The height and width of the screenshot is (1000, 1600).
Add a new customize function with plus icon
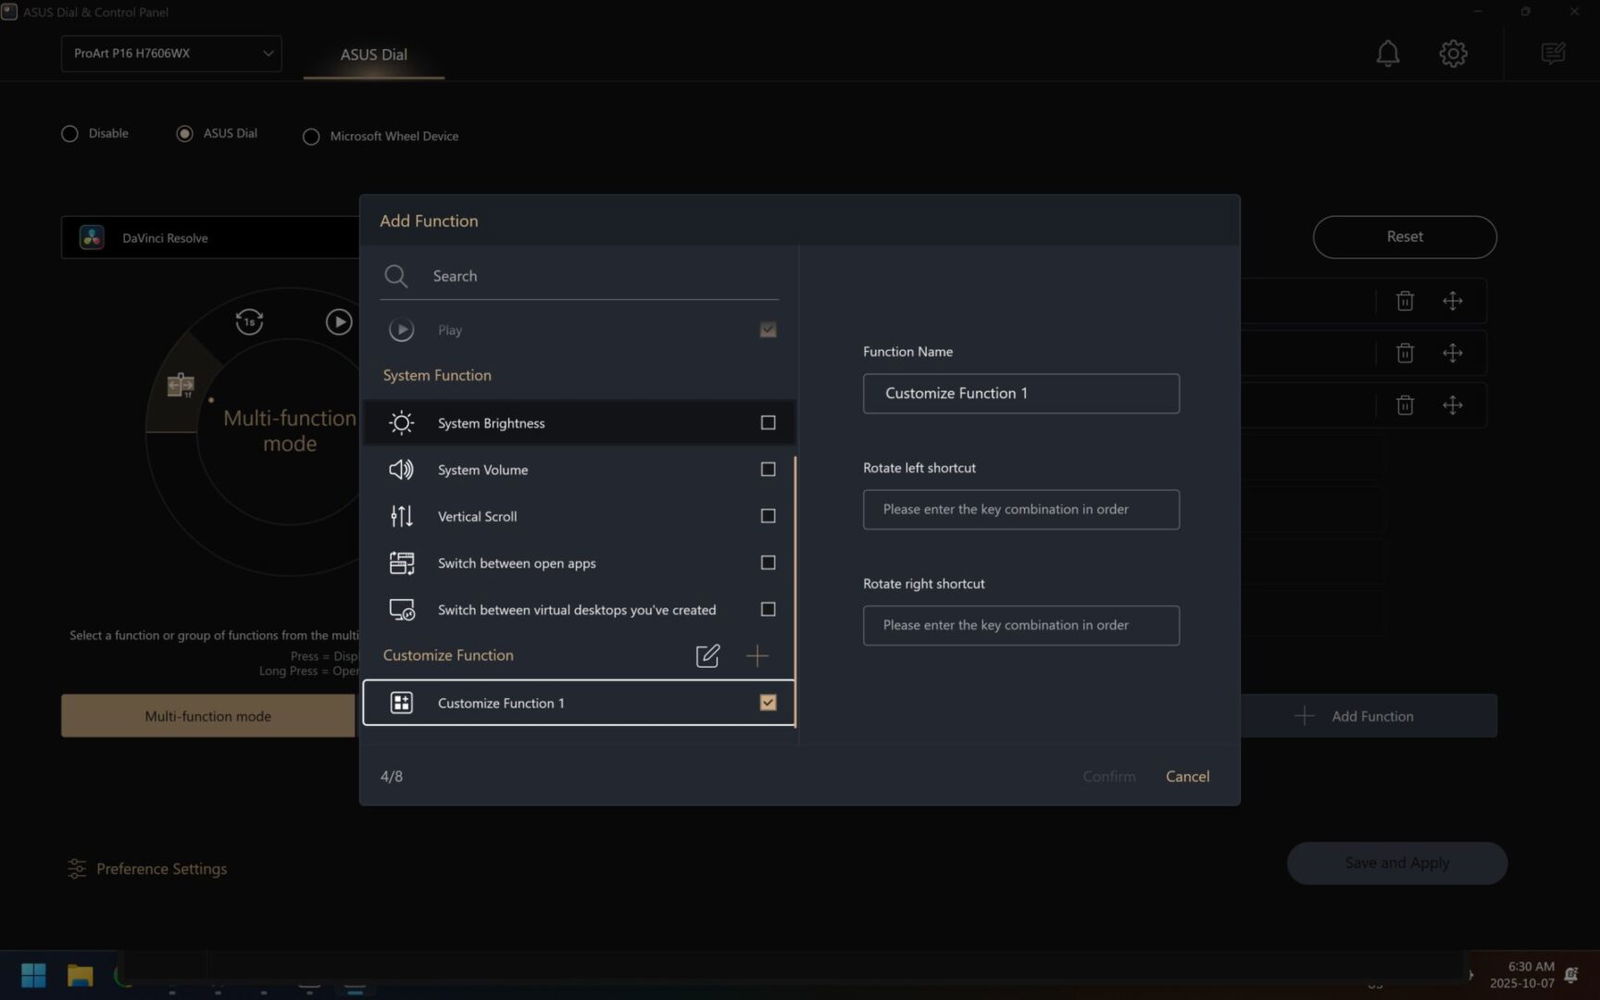coord(757,656)
